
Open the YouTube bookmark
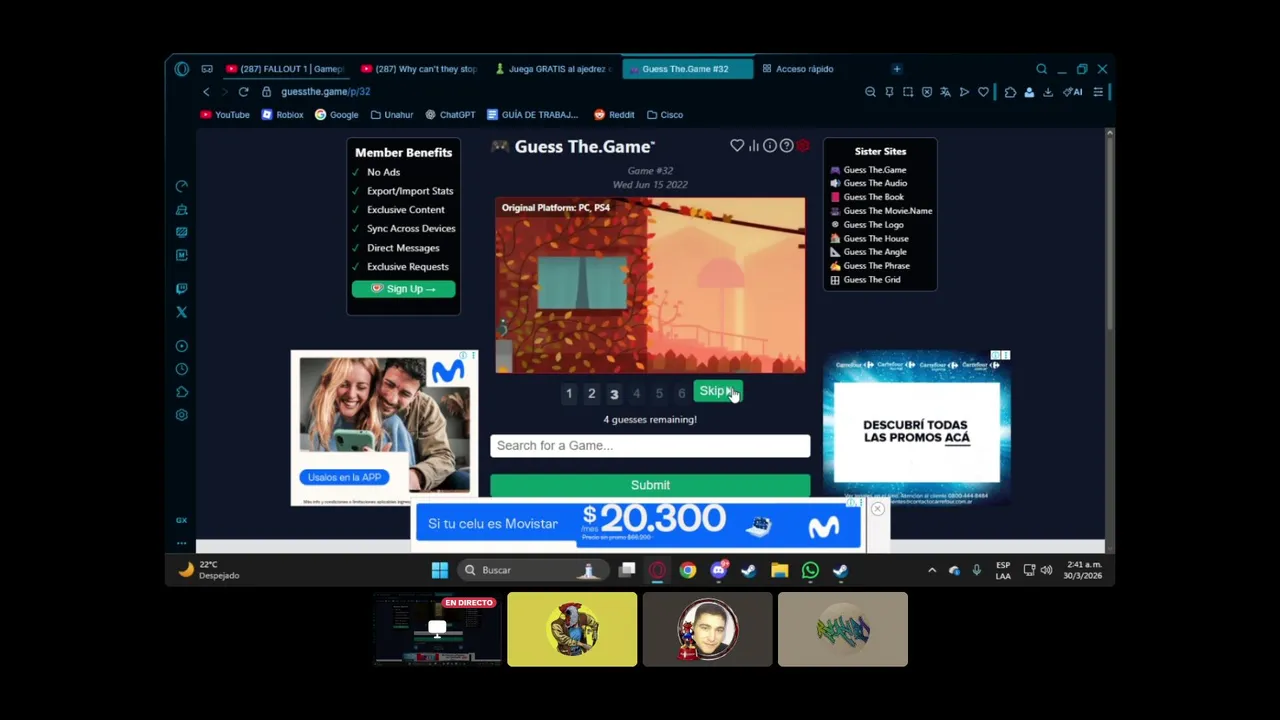(x=224, y=115)
